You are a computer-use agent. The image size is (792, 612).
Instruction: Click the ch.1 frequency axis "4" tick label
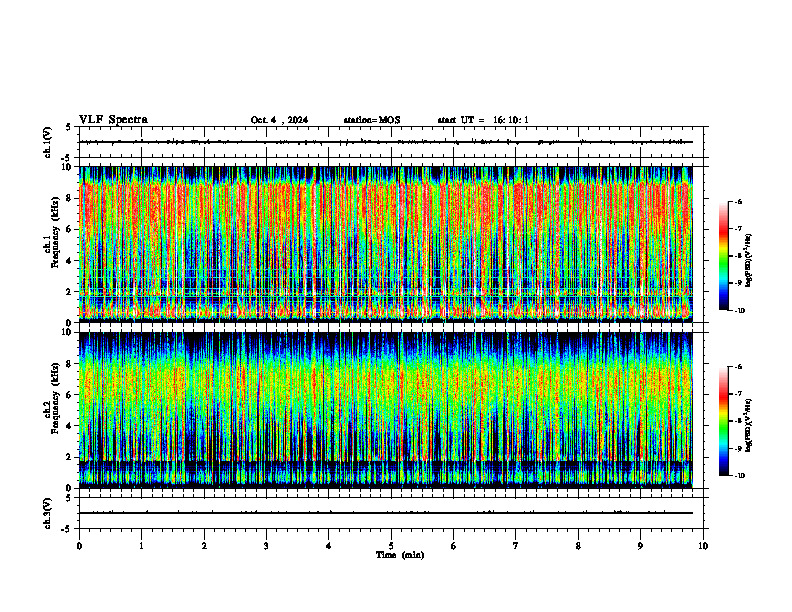click(x=70, y=261)
